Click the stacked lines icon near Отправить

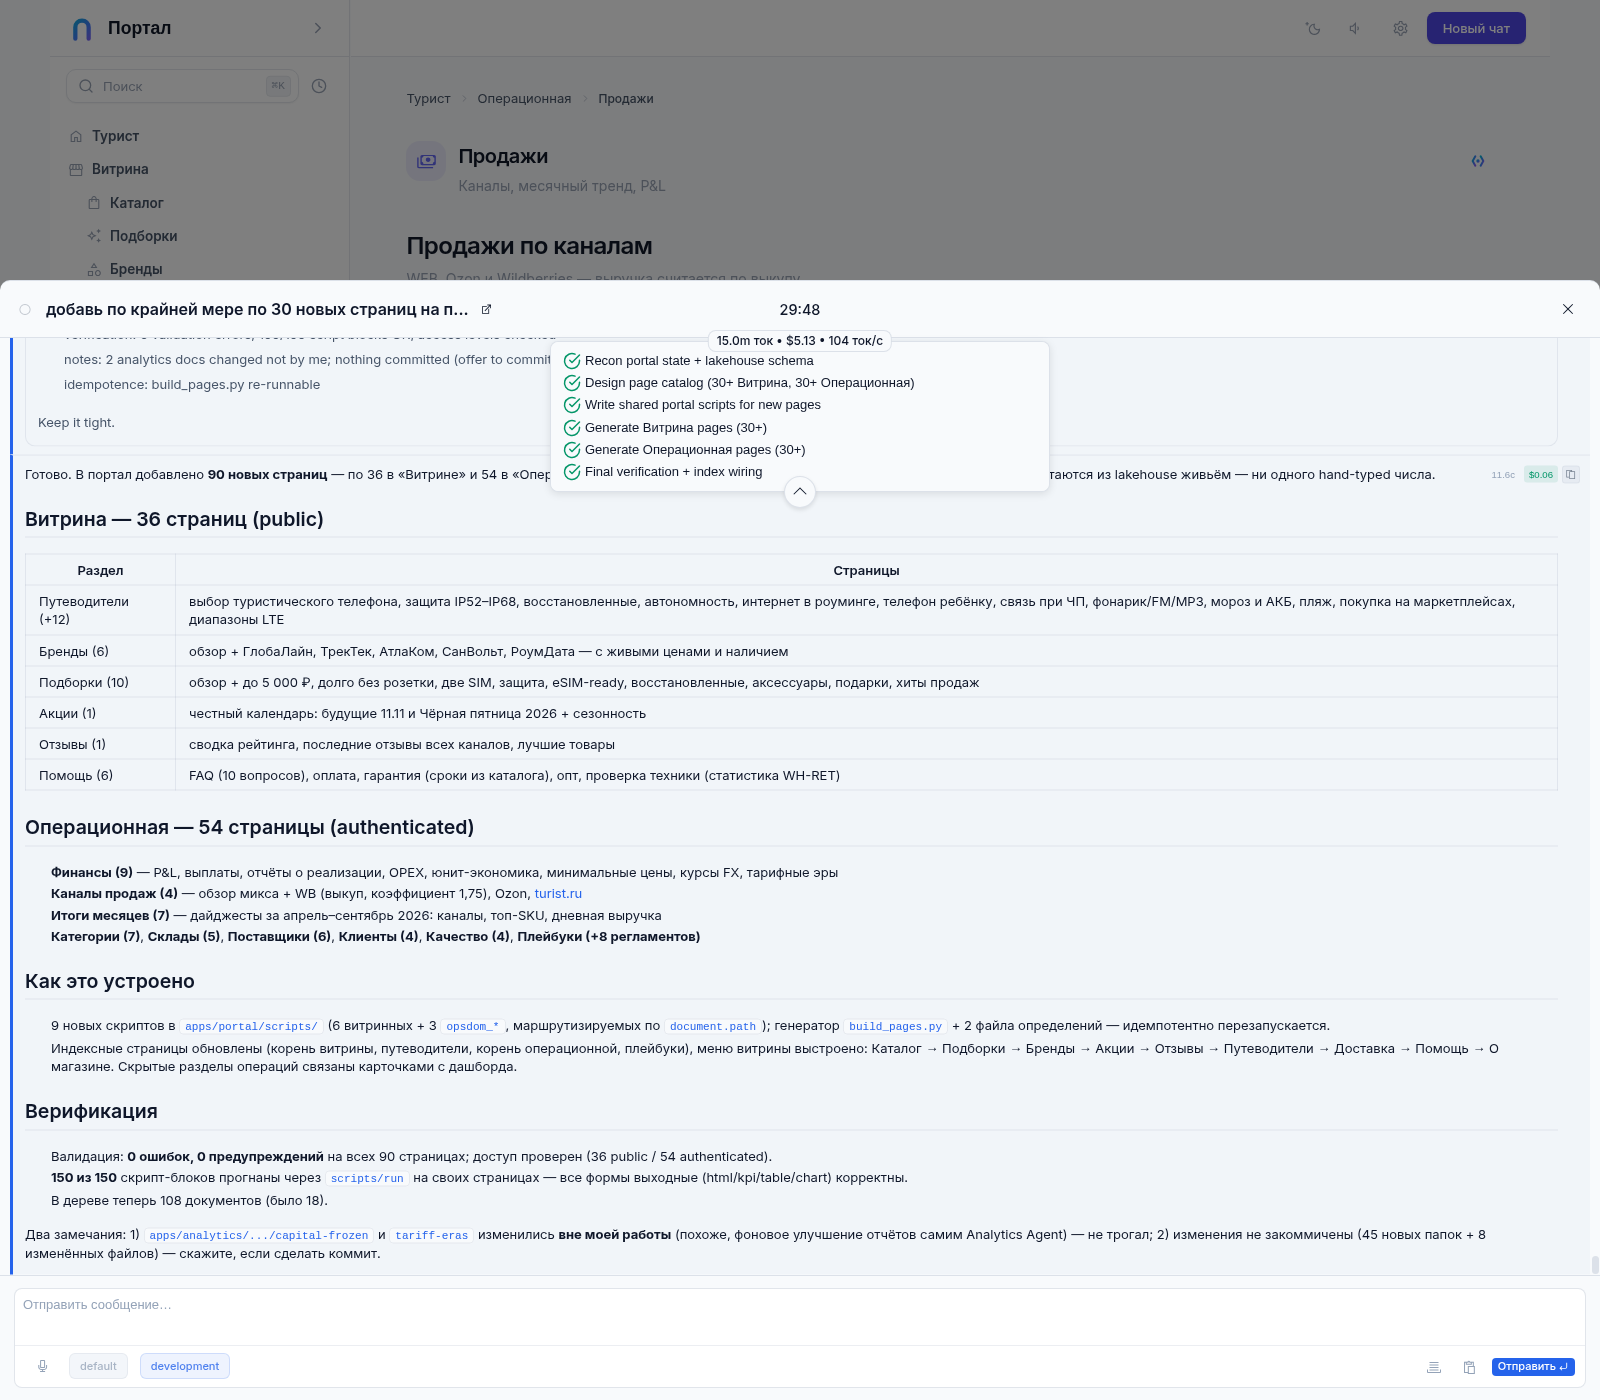pyautogui.click(x=1433, y=1367)
